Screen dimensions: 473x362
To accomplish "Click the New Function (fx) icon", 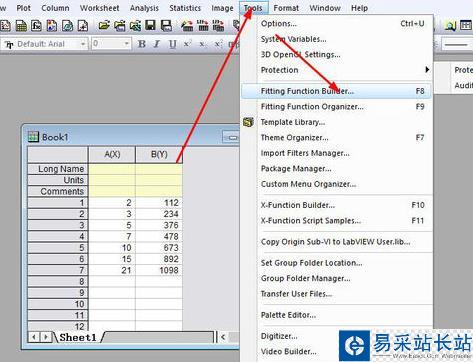I will tap(36, 26).
